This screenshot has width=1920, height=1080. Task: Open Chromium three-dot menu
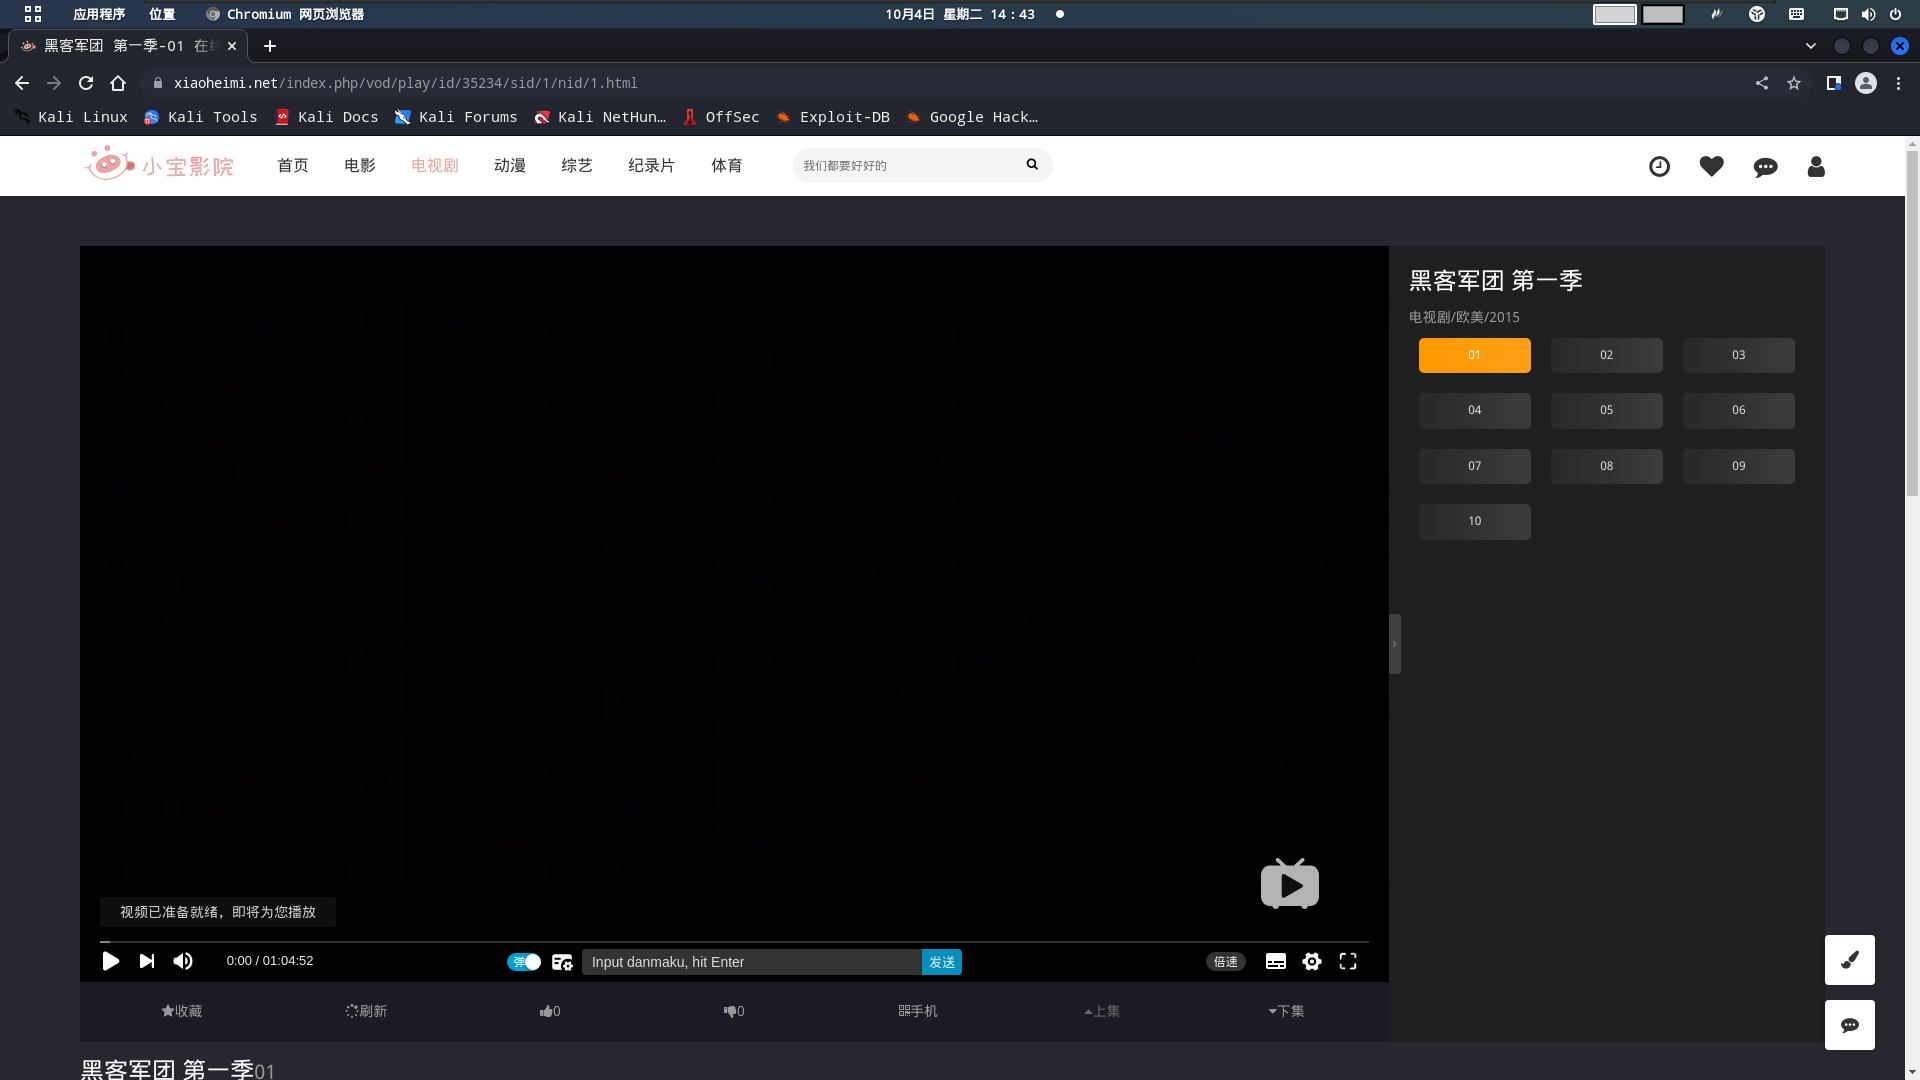1898,83
